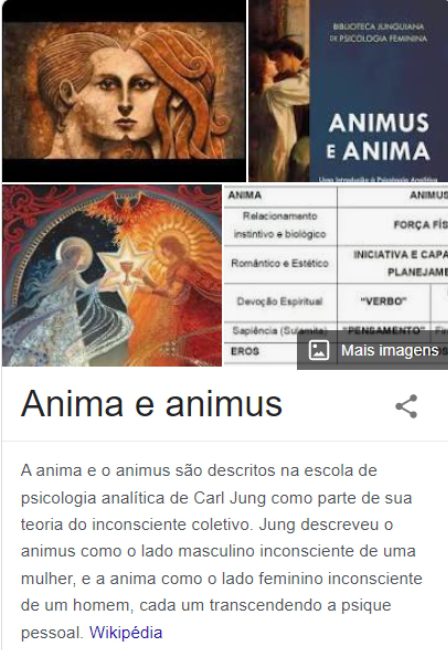Screen dimensions: 448x658
Task: Click the picture icon in Mais imagens
Action: [318, 350]
